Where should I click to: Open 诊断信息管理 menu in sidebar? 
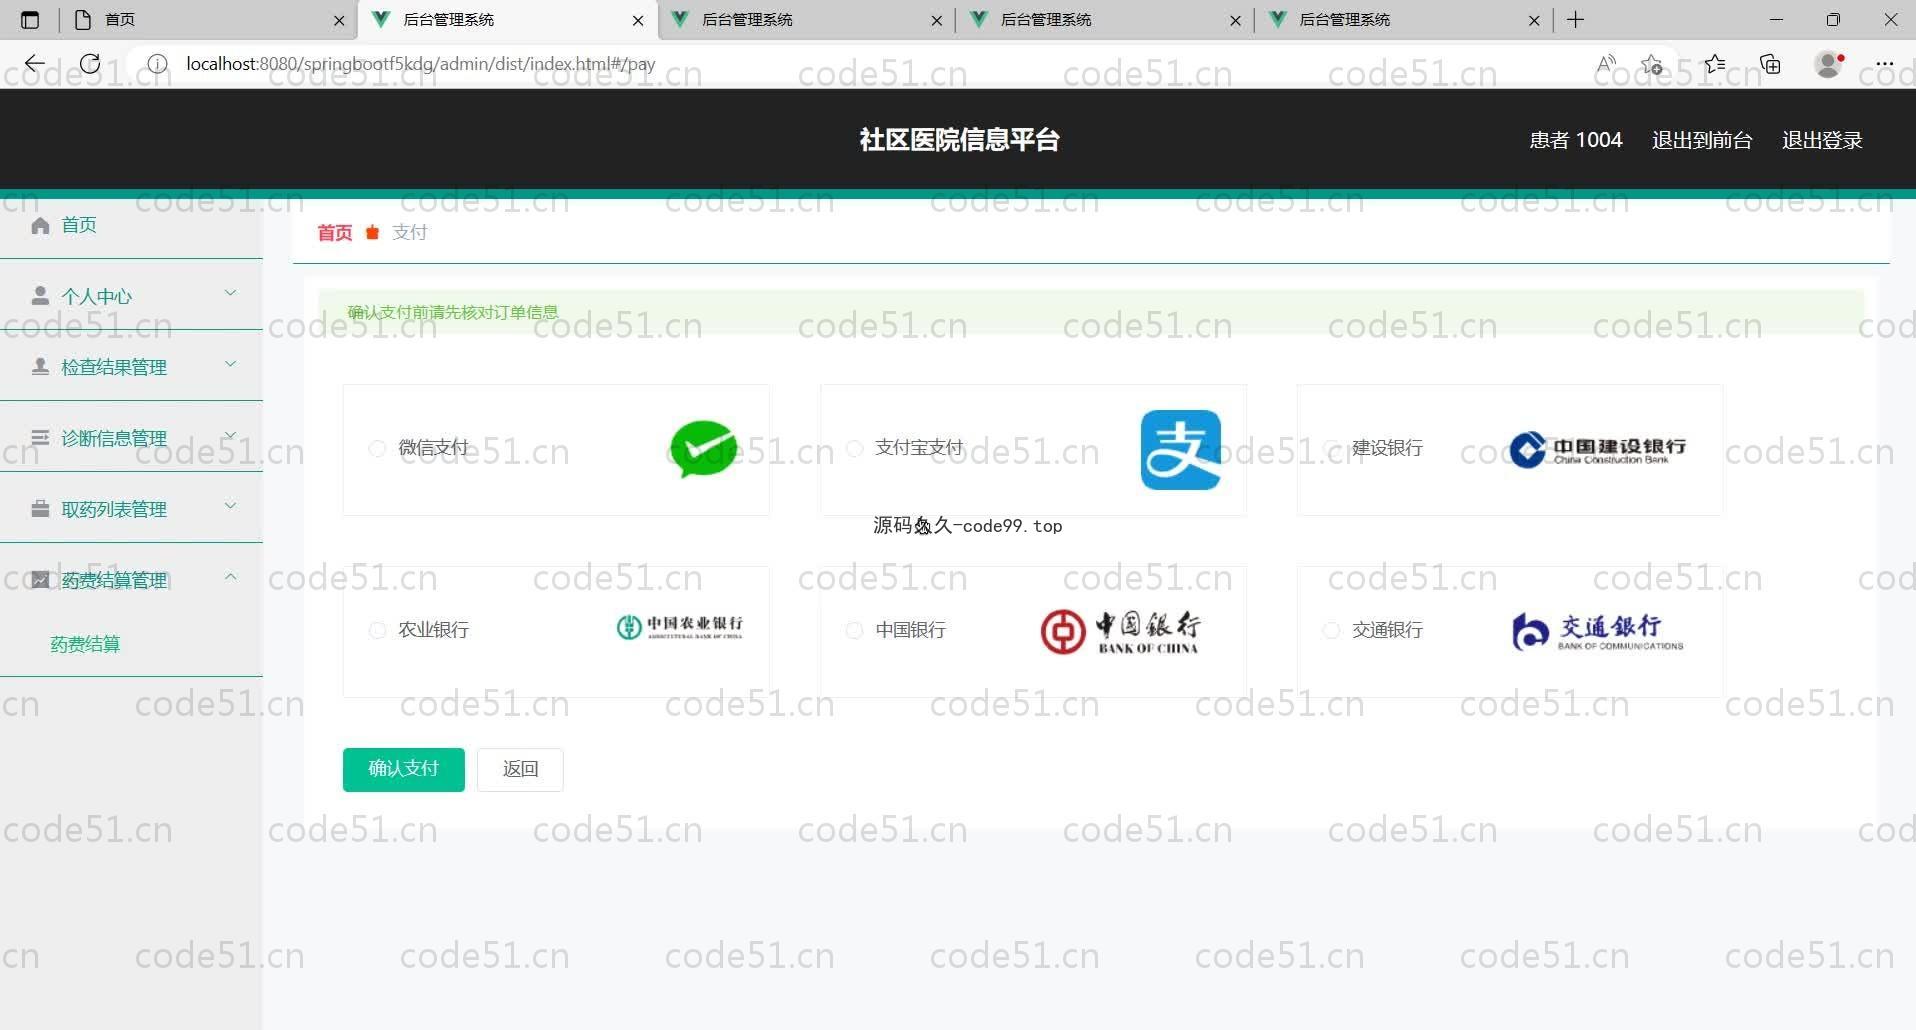coord(131,438)
